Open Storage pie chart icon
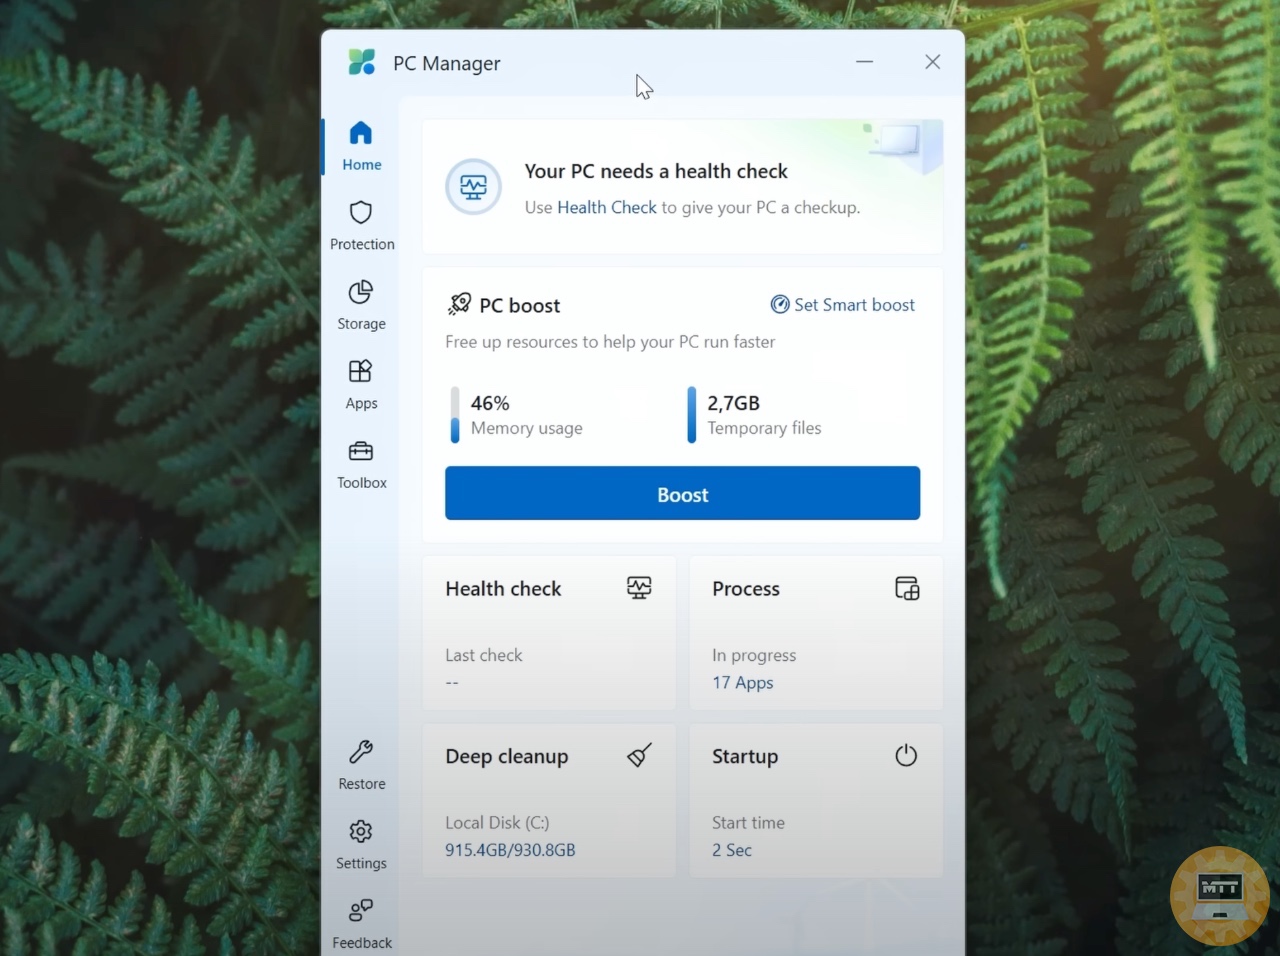The image size is (1280, 956). click(361, 292)
